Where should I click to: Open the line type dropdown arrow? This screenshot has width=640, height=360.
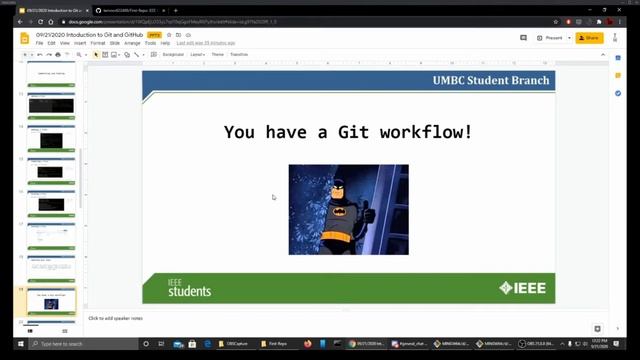[143, 55]
